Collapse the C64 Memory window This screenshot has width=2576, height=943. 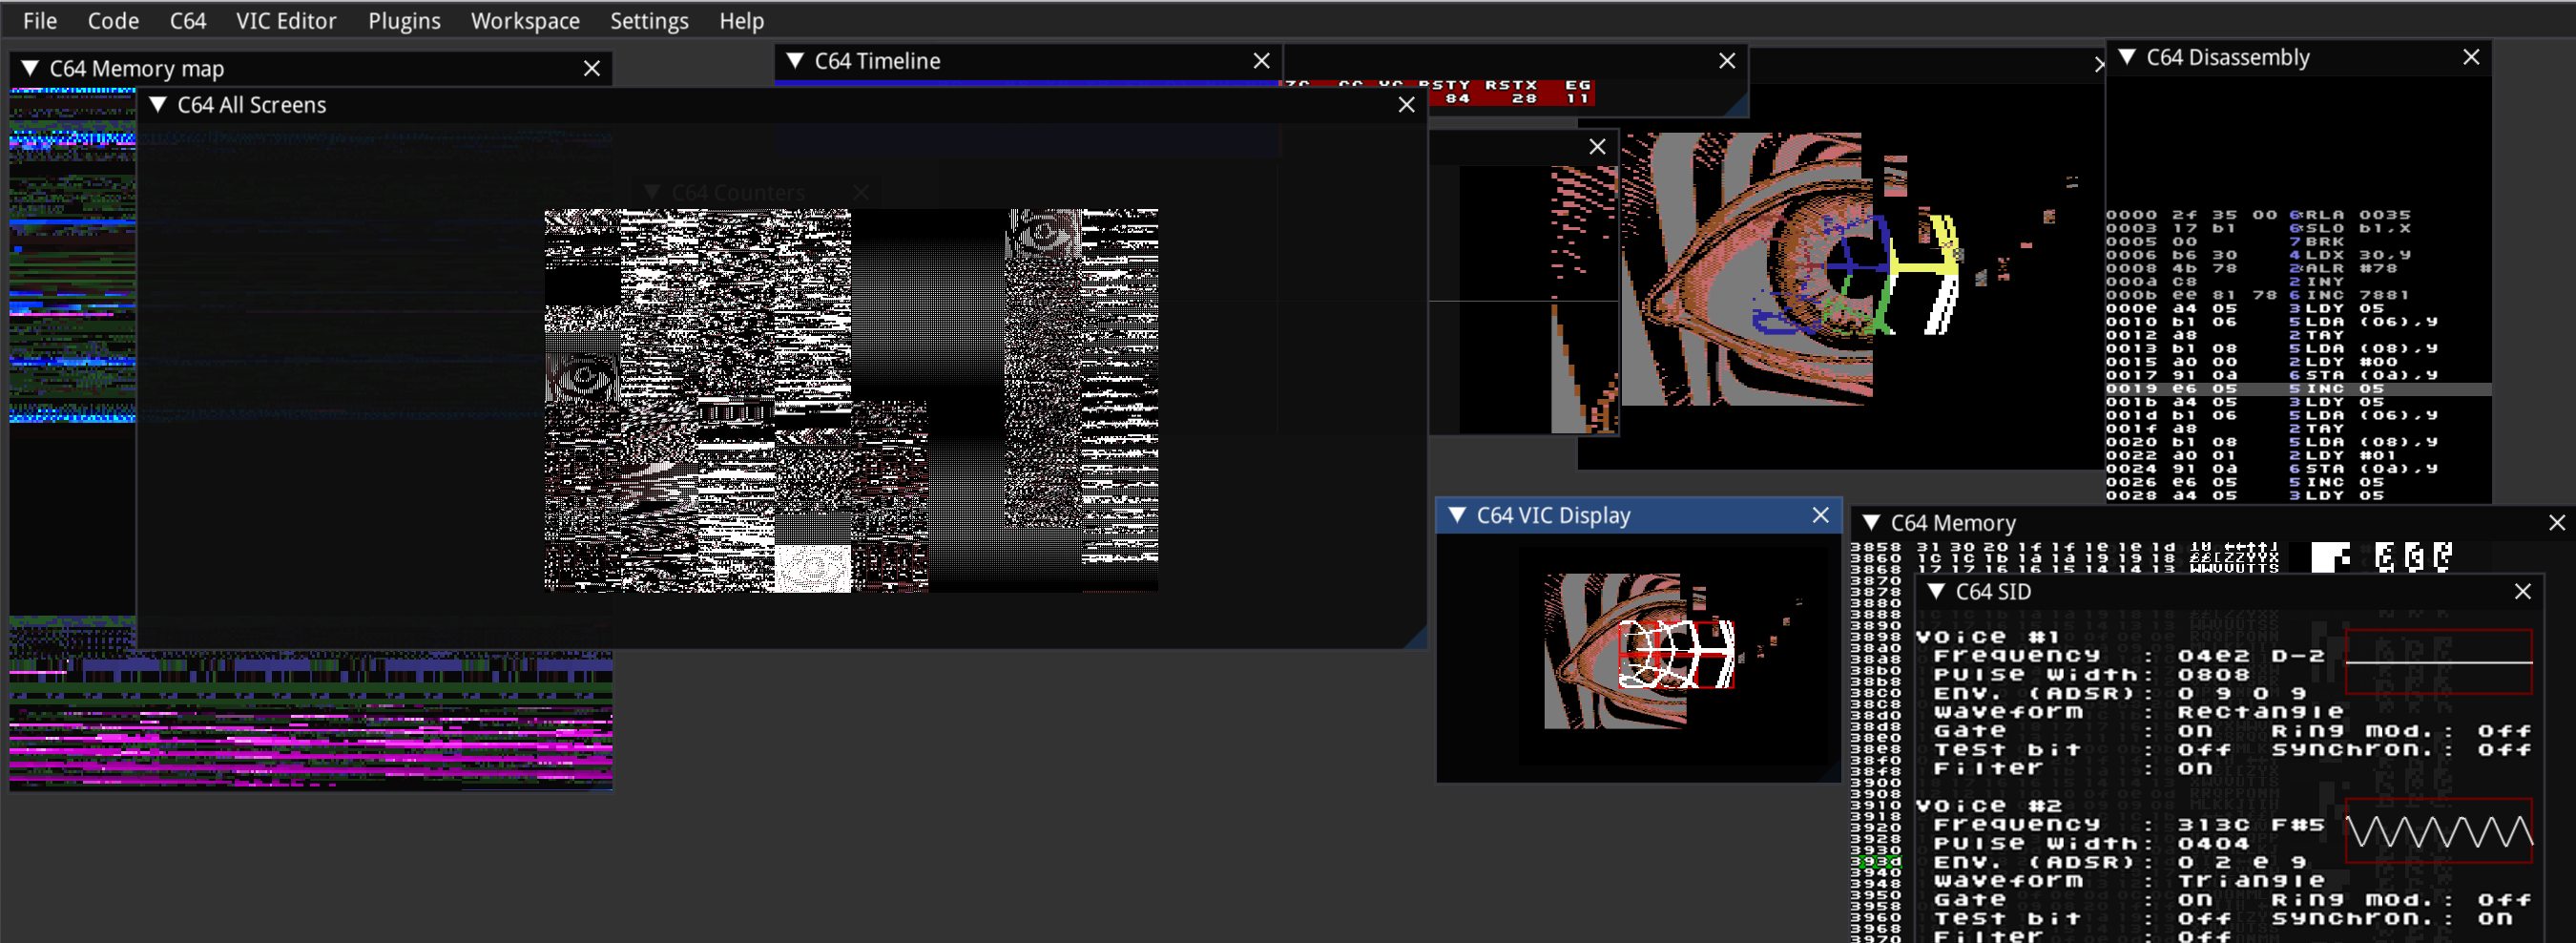coord(1871,523)
